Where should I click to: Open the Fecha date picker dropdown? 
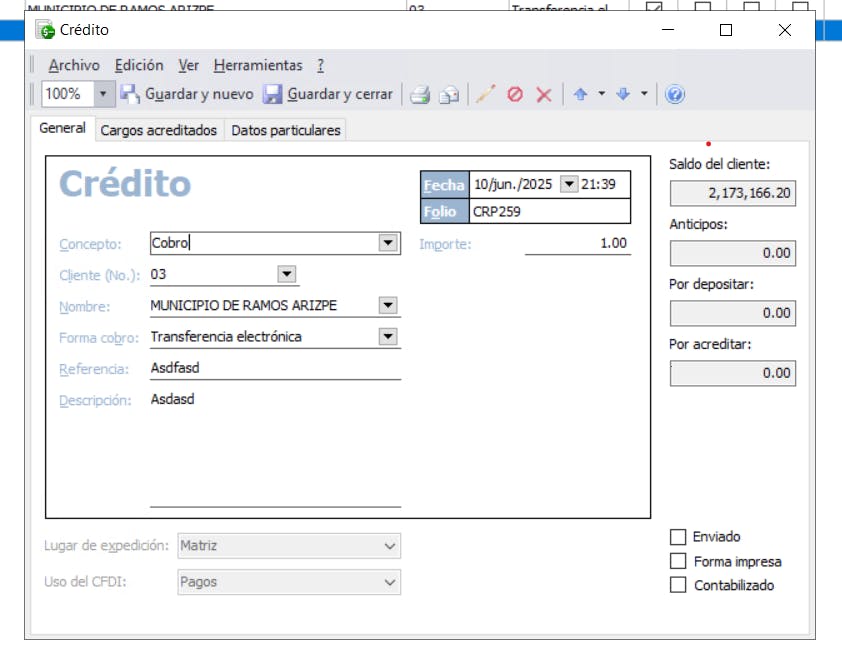tap(569, 184)
